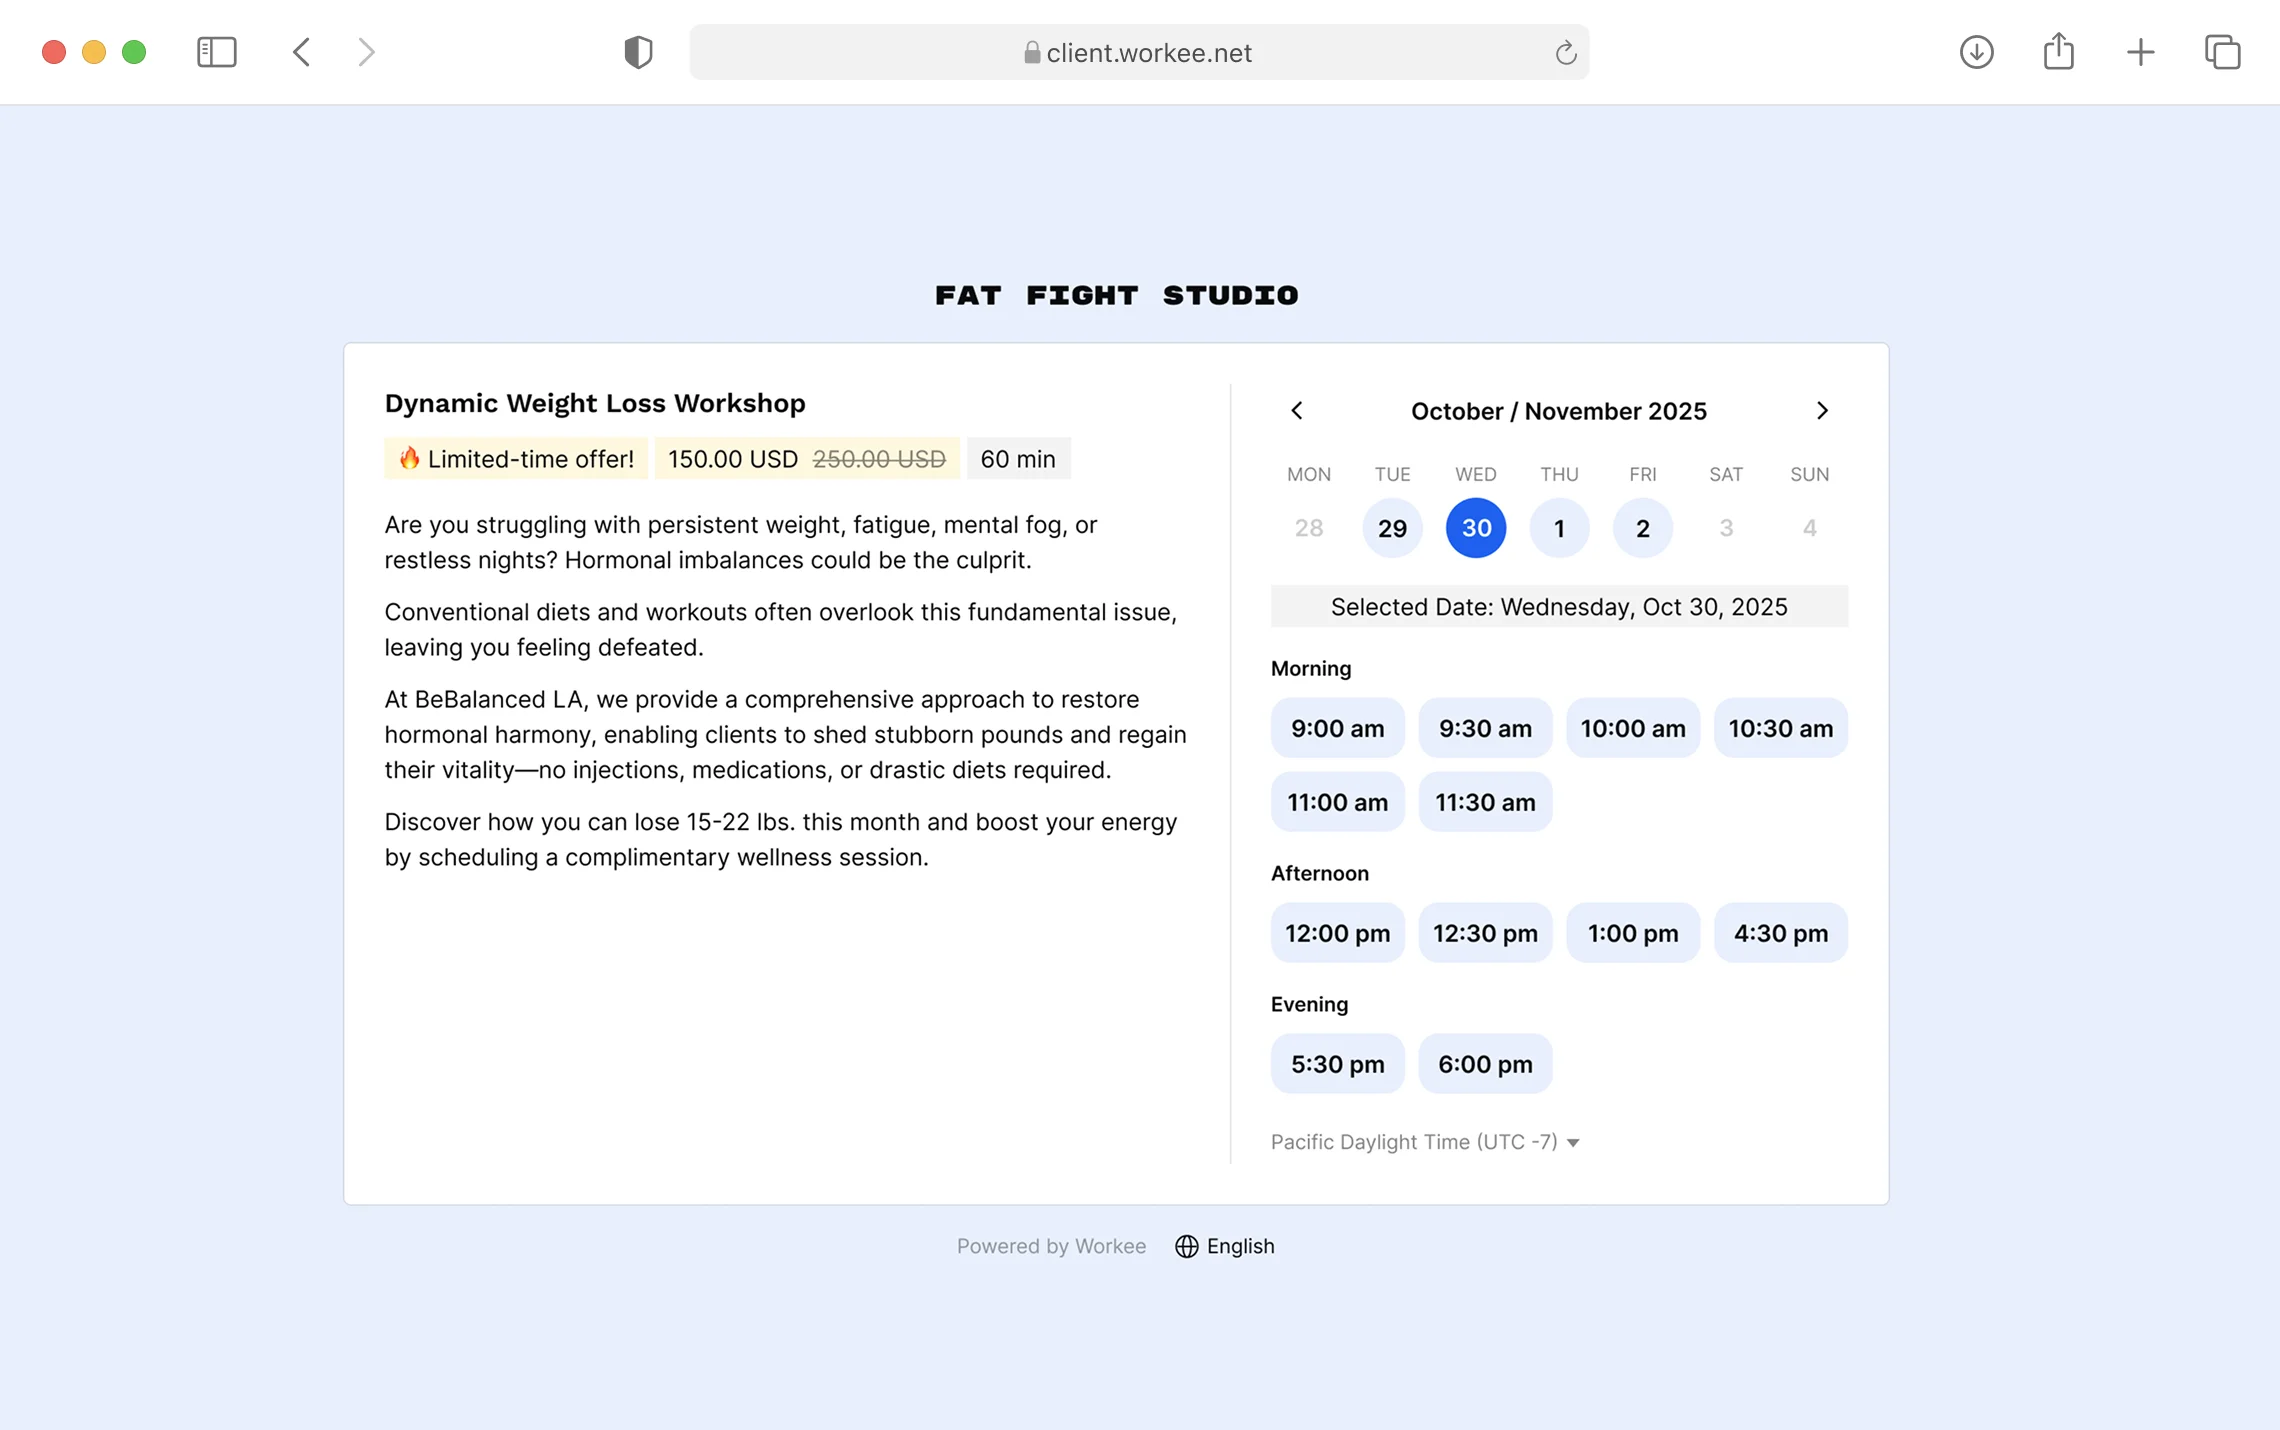Image resolution: width=2280 pixels, height=1430 pixels.
Task: Click the privacy shield icon
Action: coord(638,52)
